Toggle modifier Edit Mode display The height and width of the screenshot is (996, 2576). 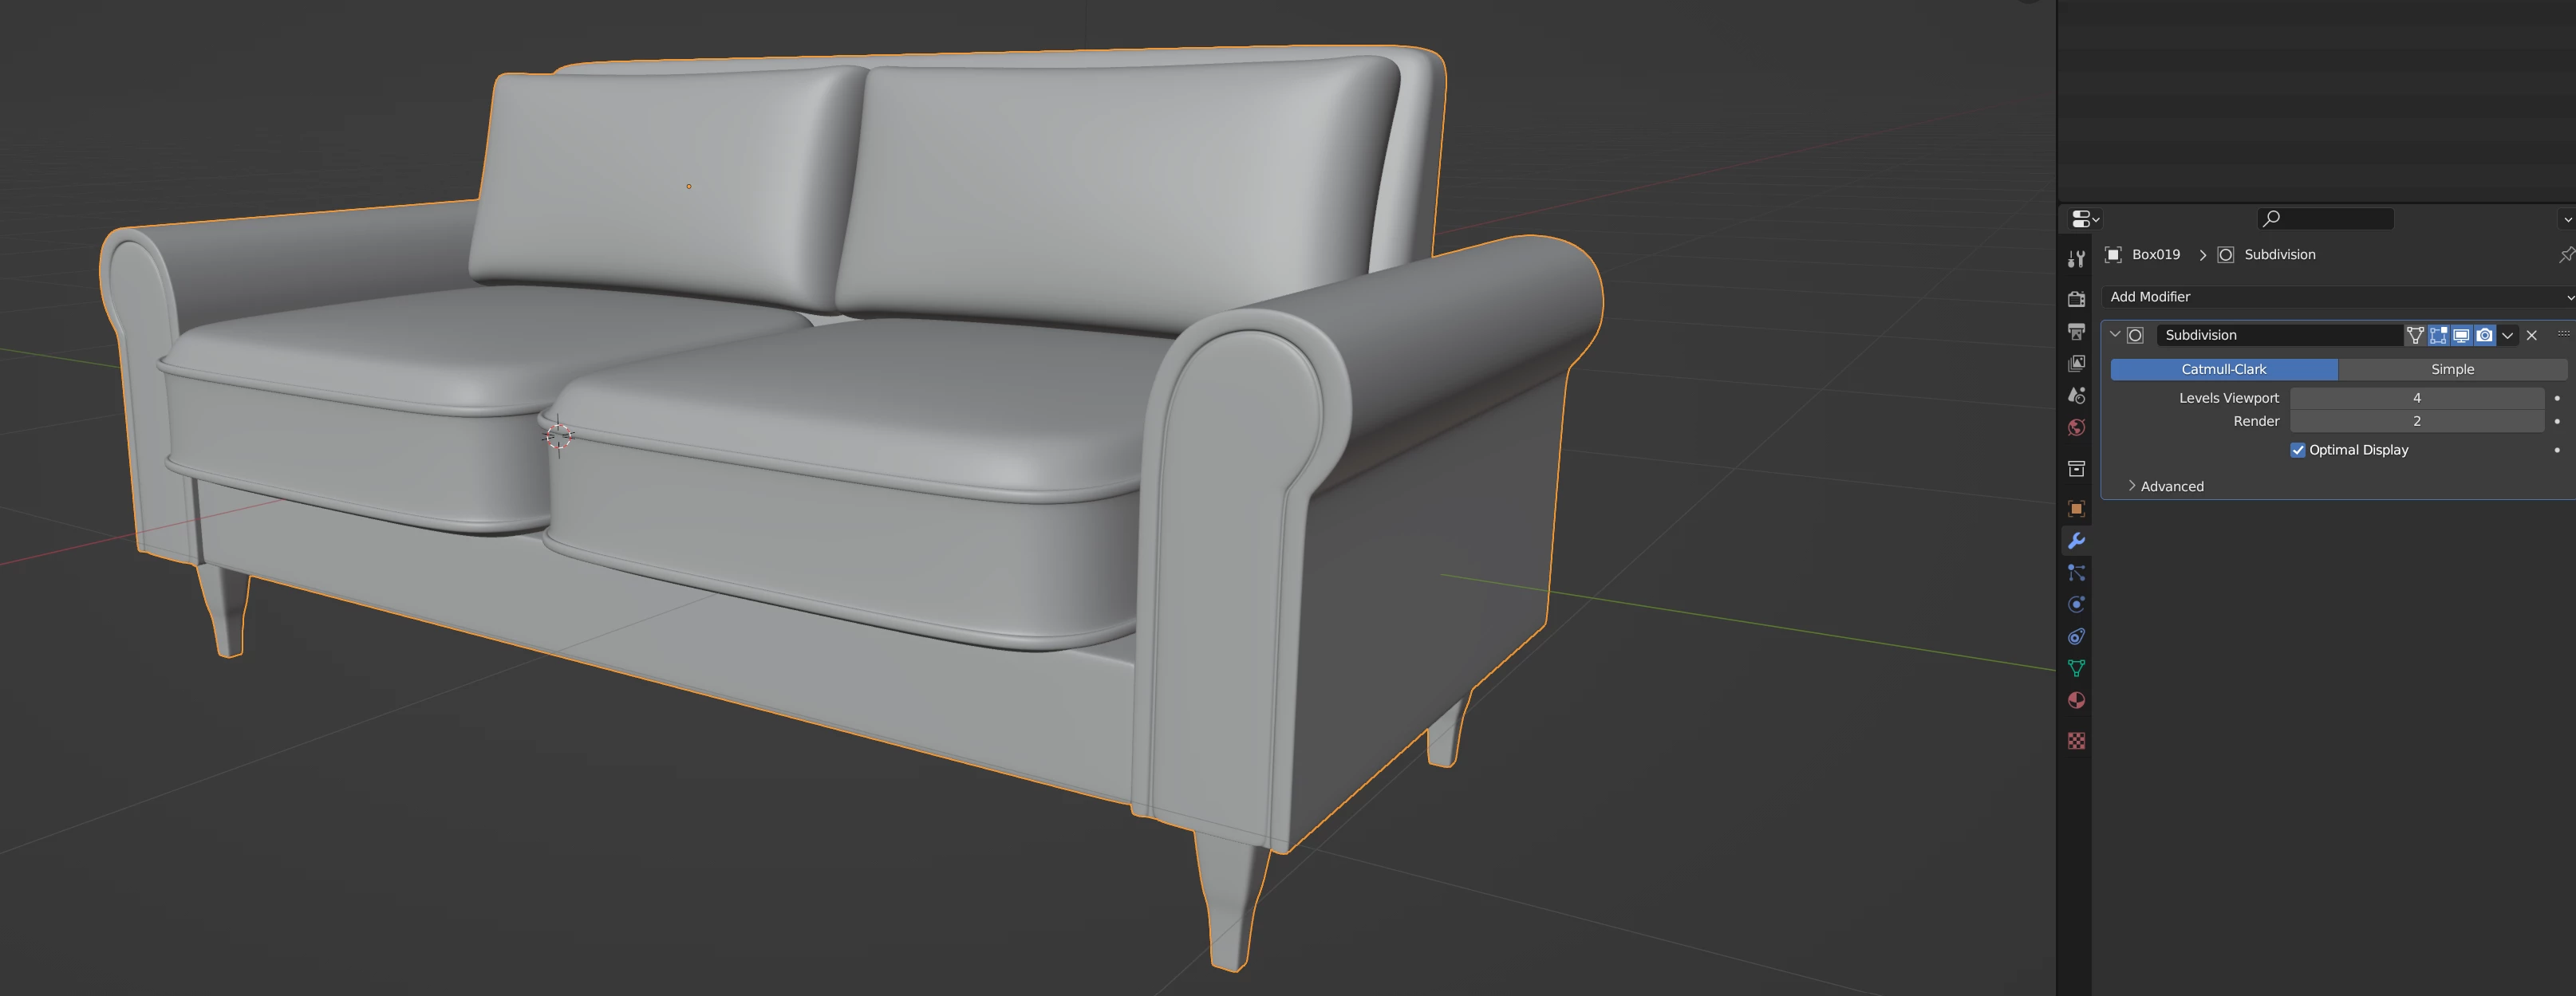pos(2438,335)
